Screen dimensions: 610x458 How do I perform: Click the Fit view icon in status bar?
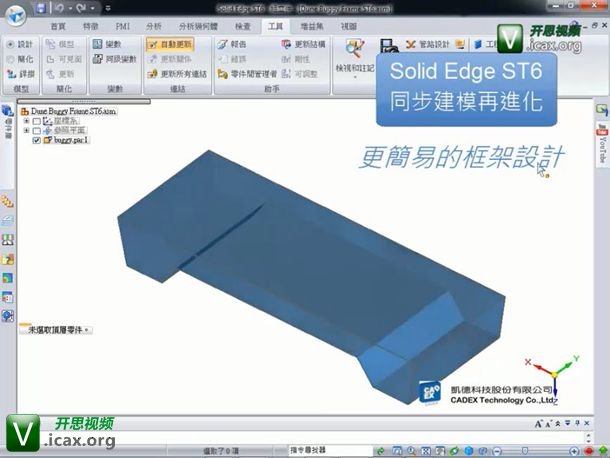[426, 451]
